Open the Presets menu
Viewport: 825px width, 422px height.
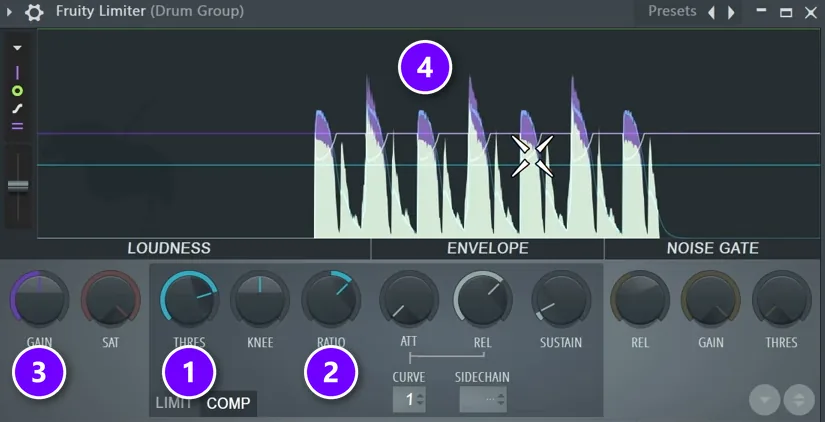tap(672, 11)
